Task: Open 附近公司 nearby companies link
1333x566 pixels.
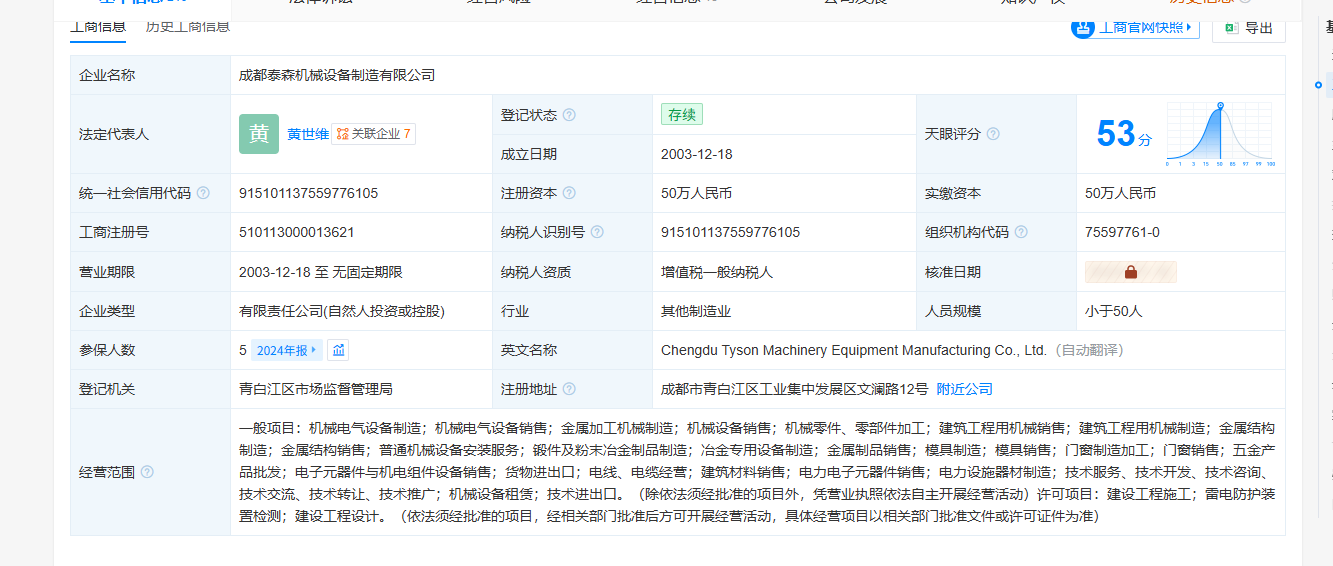Action: (x=964, y=389)
